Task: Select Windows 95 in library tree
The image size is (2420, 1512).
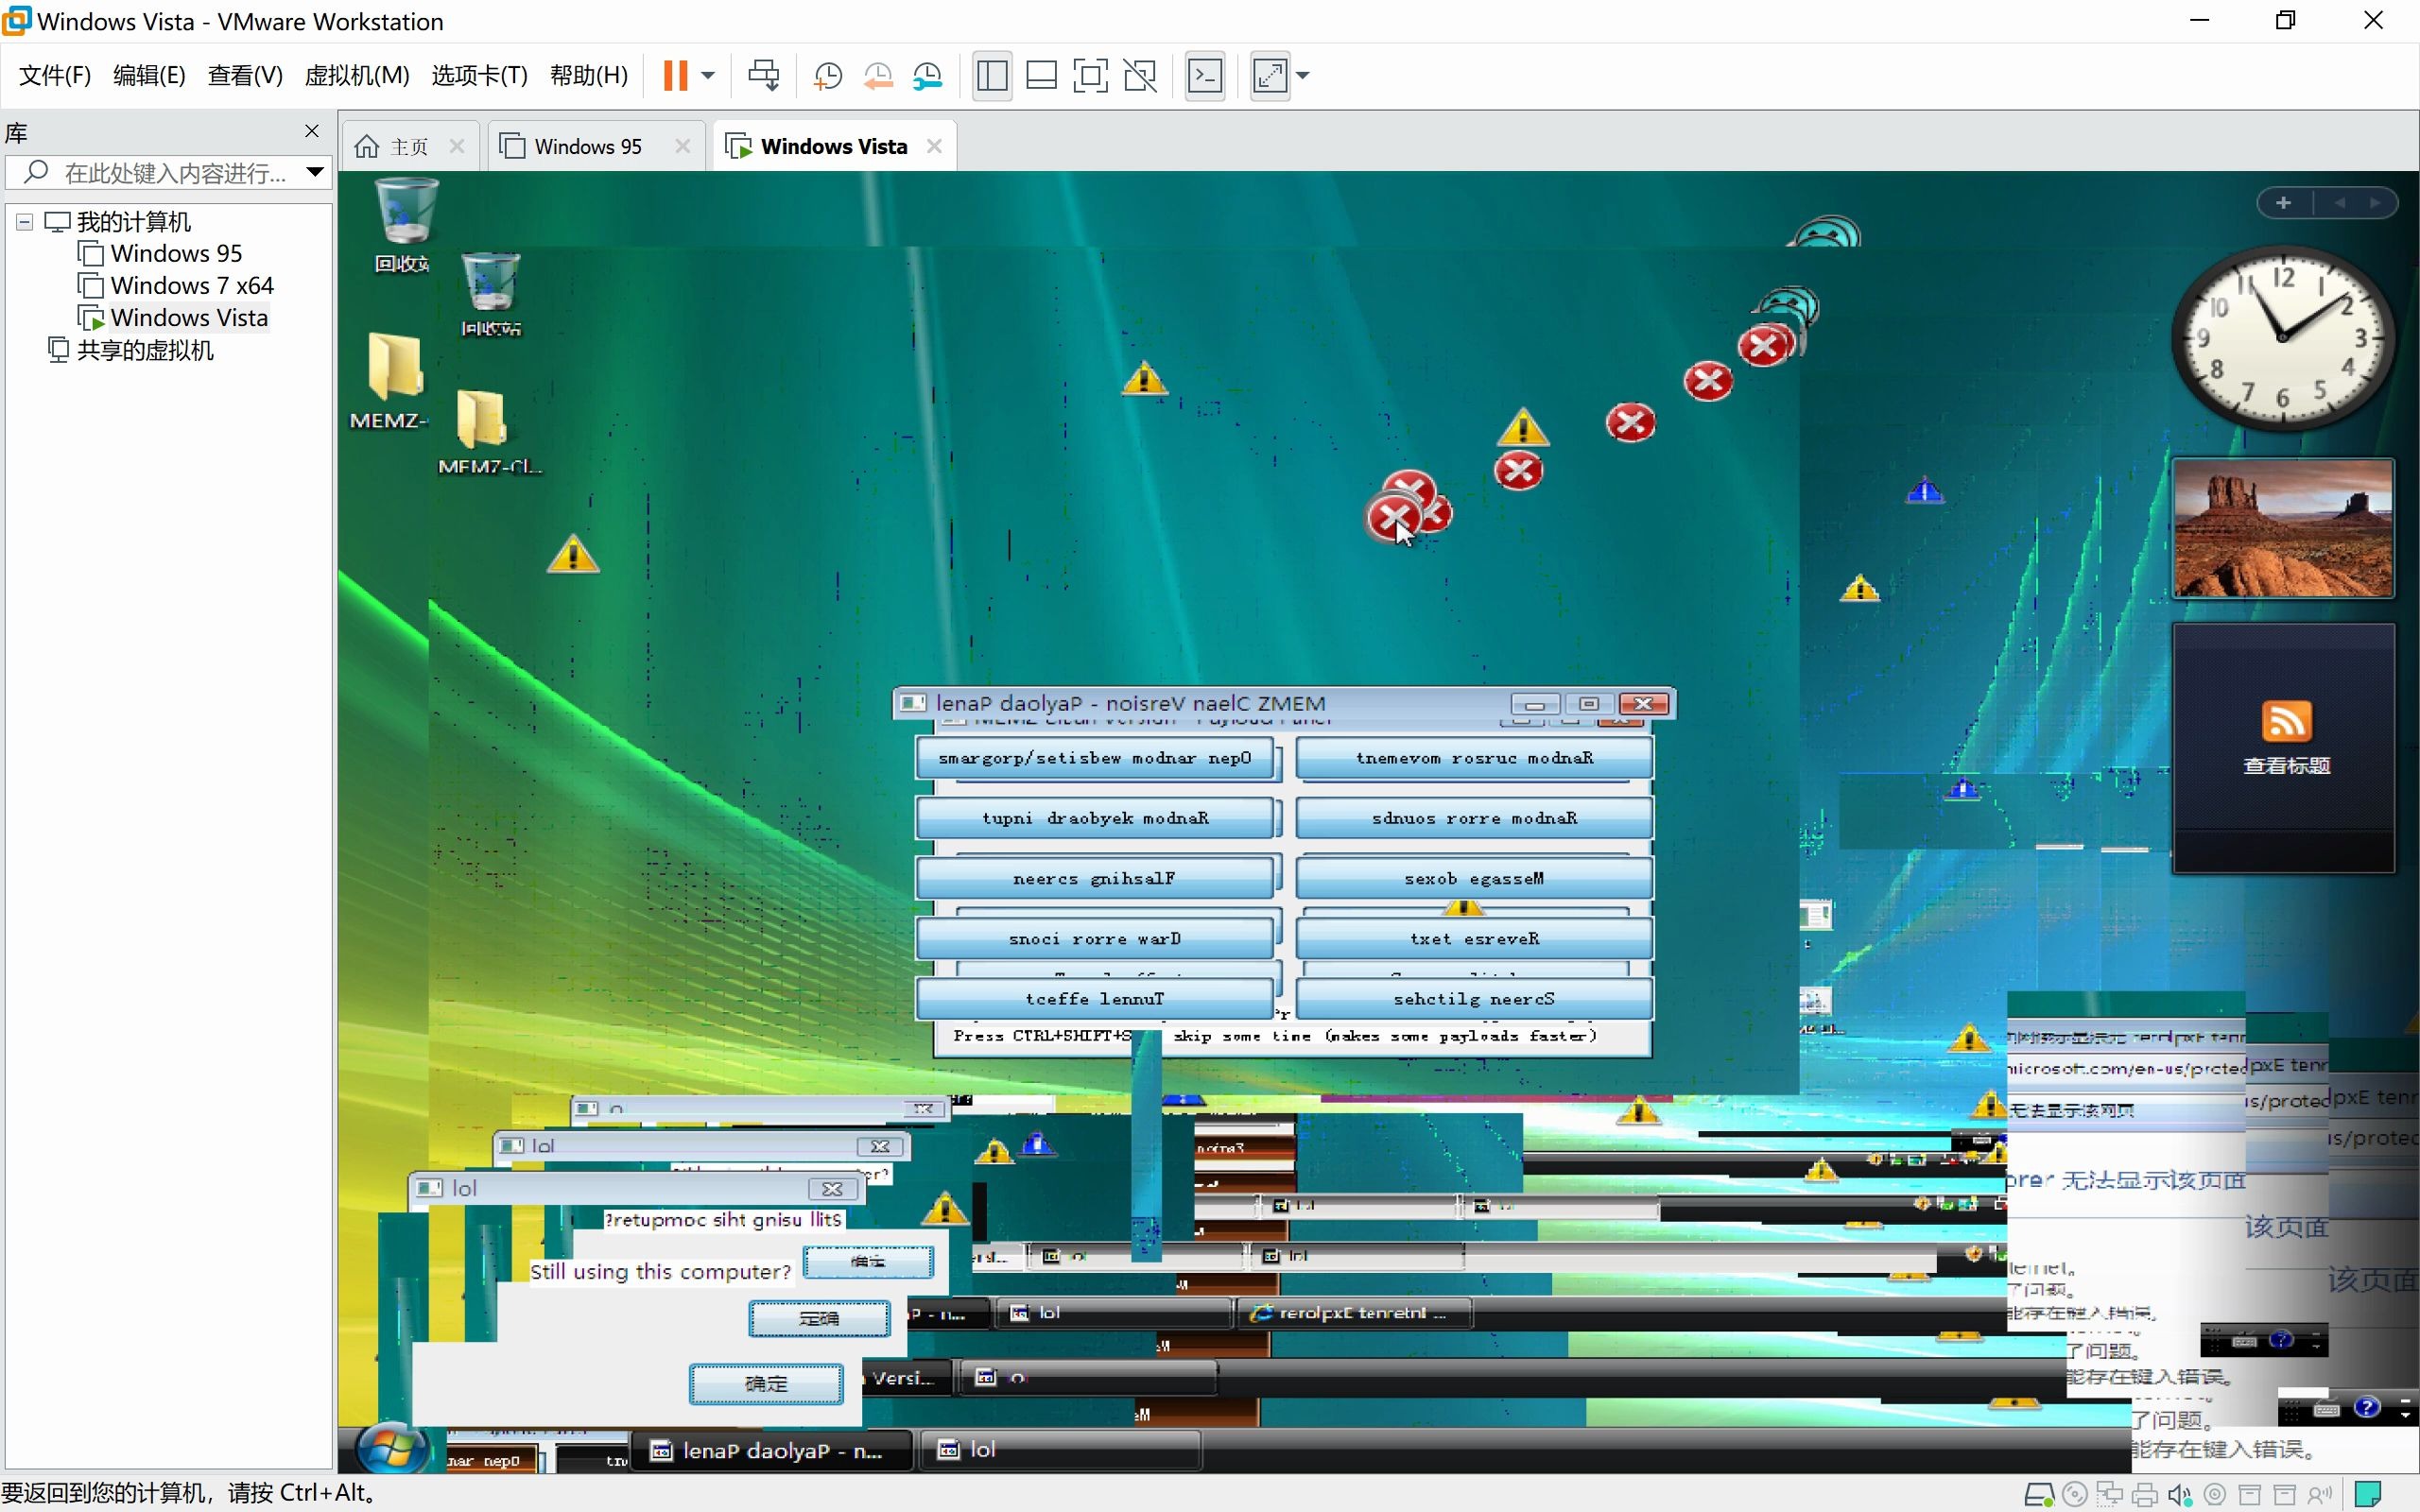Action: [x=176, y=254]
